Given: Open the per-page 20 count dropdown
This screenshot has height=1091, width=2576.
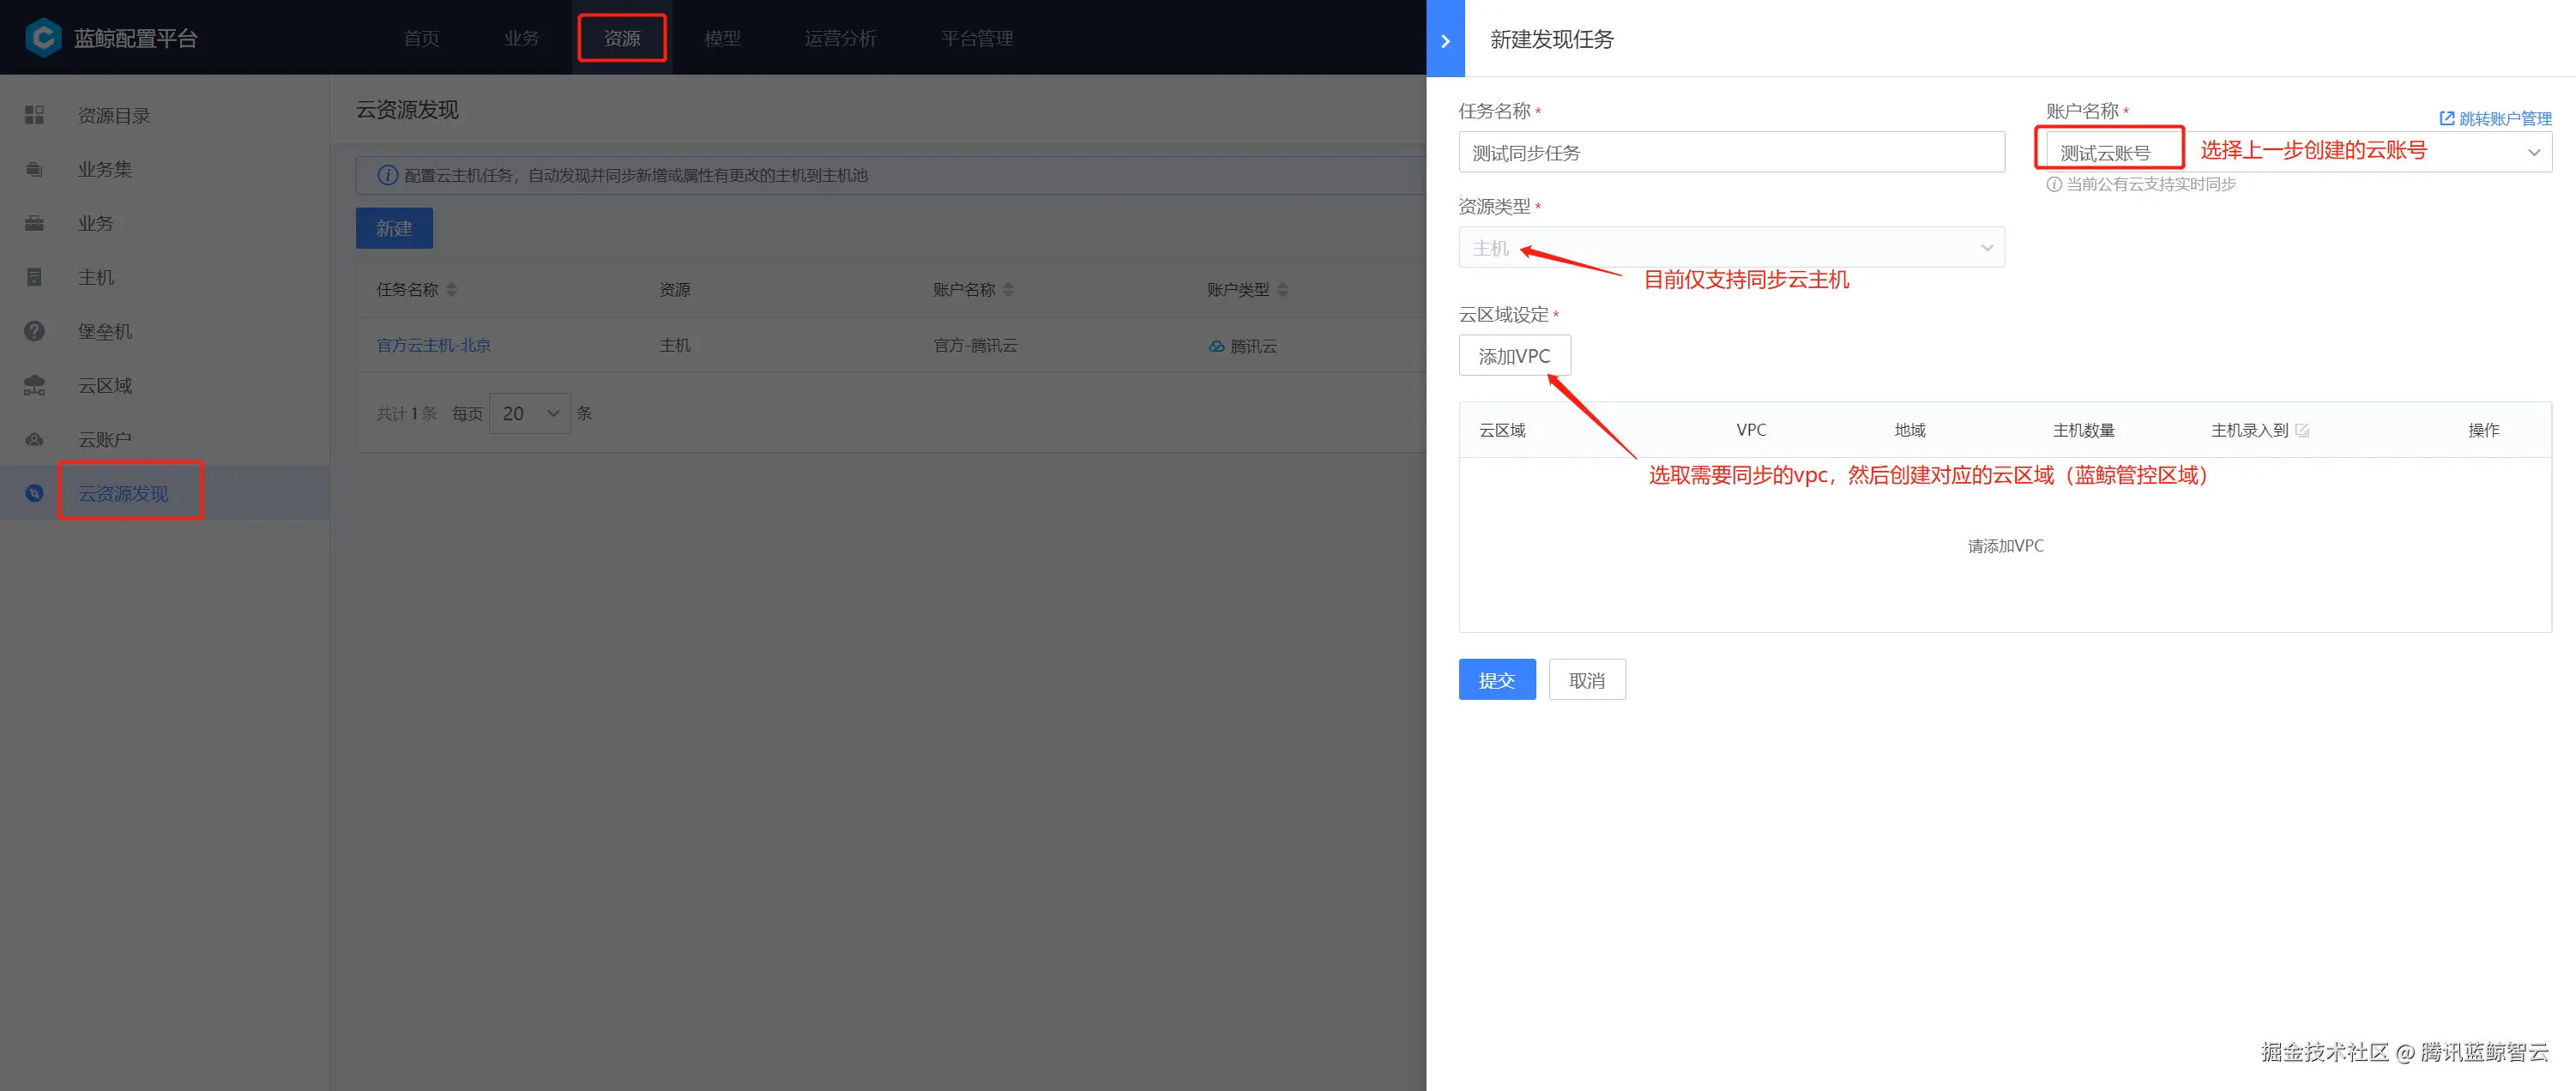Looking at the screenshot, I should (x=529, y=413).
